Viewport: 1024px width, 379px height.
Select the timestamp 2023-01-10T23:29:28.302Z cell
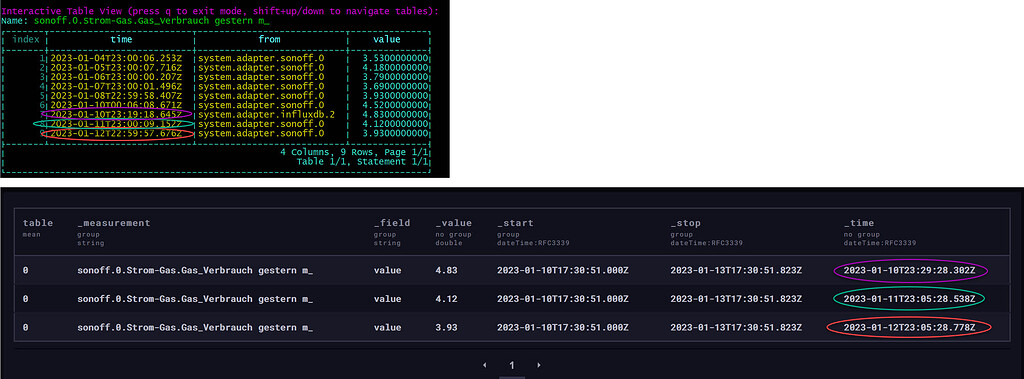click(x=909, y=271)
